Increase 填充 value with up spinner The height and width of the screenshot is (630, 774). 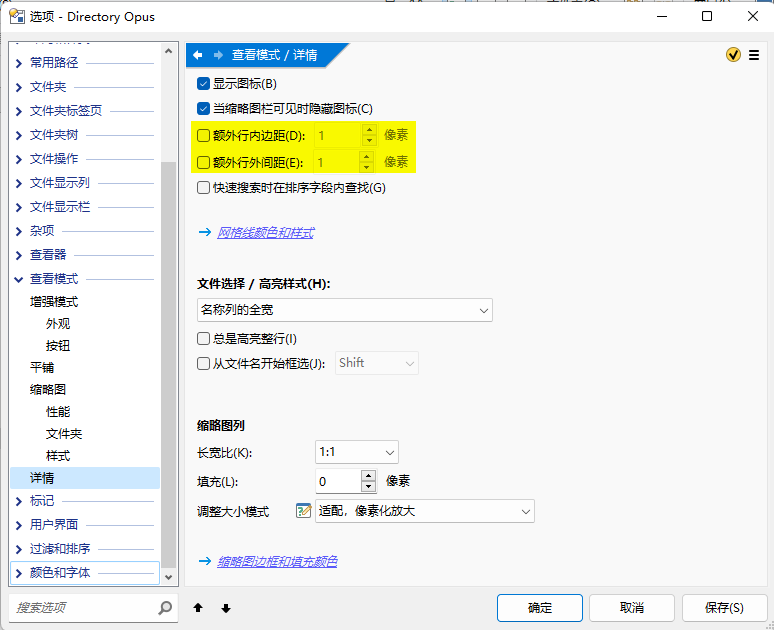[x=369, y=476]
